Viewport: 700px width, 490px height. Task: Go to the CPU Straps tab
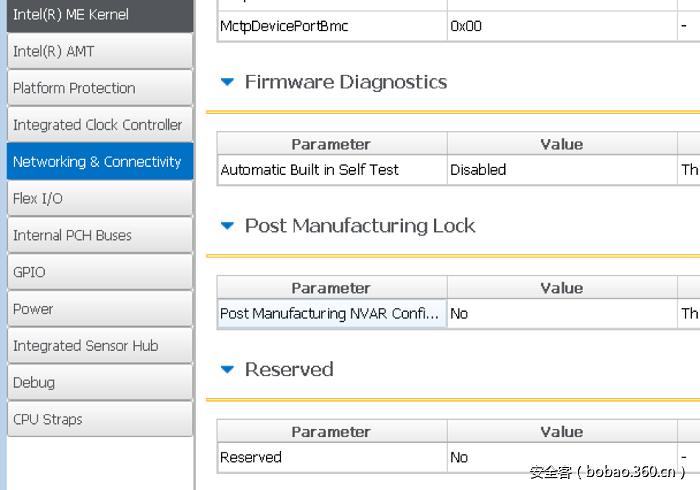coord(97,420)
